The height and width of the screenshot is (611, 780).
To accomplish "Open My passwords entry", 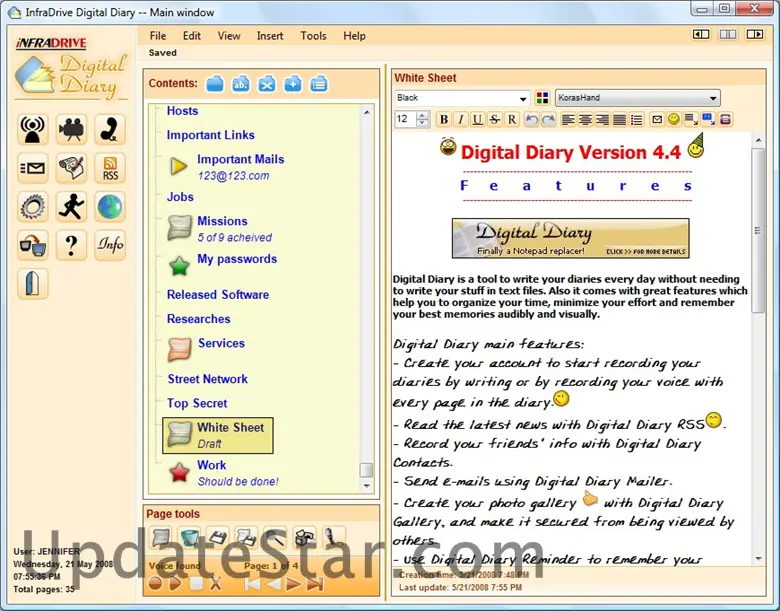I will 237,259.
